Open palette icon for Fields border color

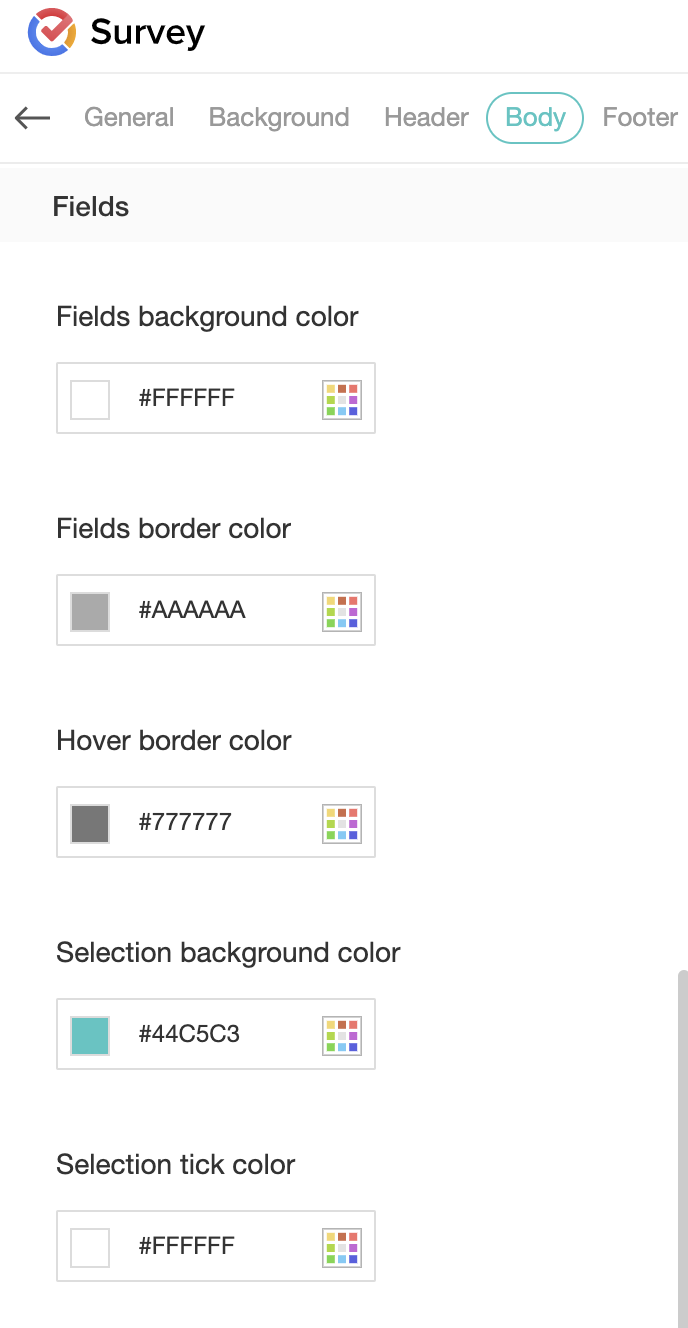[x=341, y=611]
